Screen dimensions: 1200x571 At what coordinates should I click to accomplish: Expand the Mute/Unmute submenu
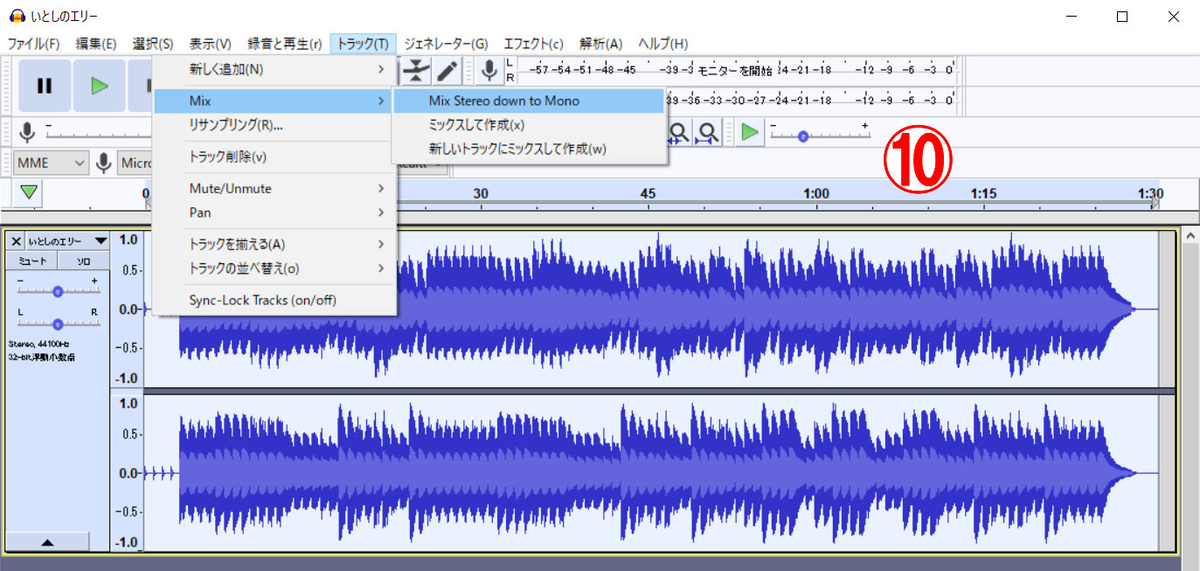(x=275, y=189)
